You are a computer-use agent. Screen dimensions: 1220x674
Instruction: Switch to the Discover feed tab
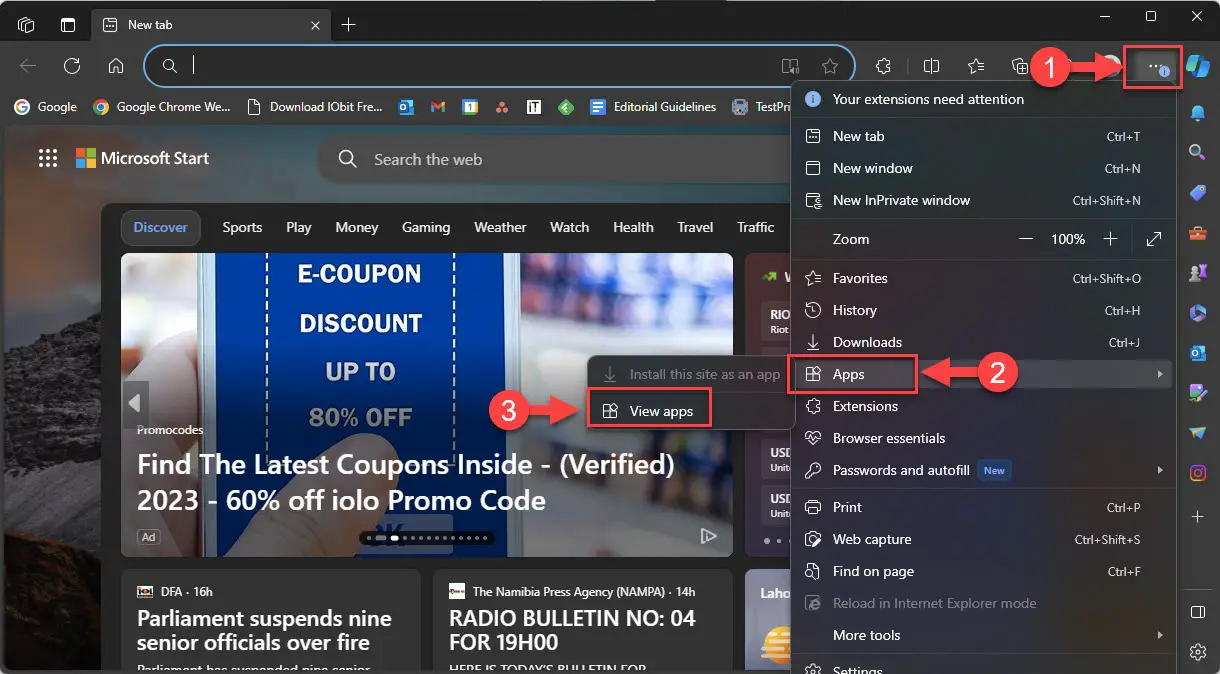pyautogui.click(x=161, y=227)
